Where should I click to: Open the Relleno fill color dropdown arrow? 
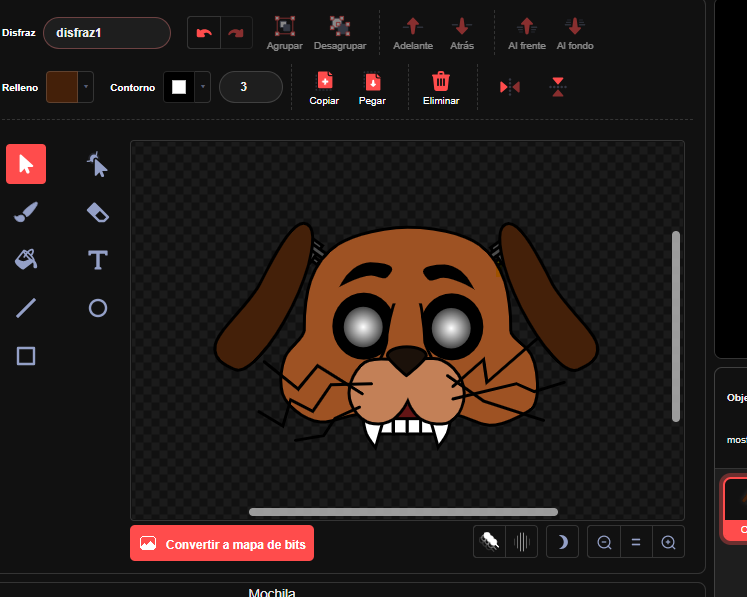86,87
